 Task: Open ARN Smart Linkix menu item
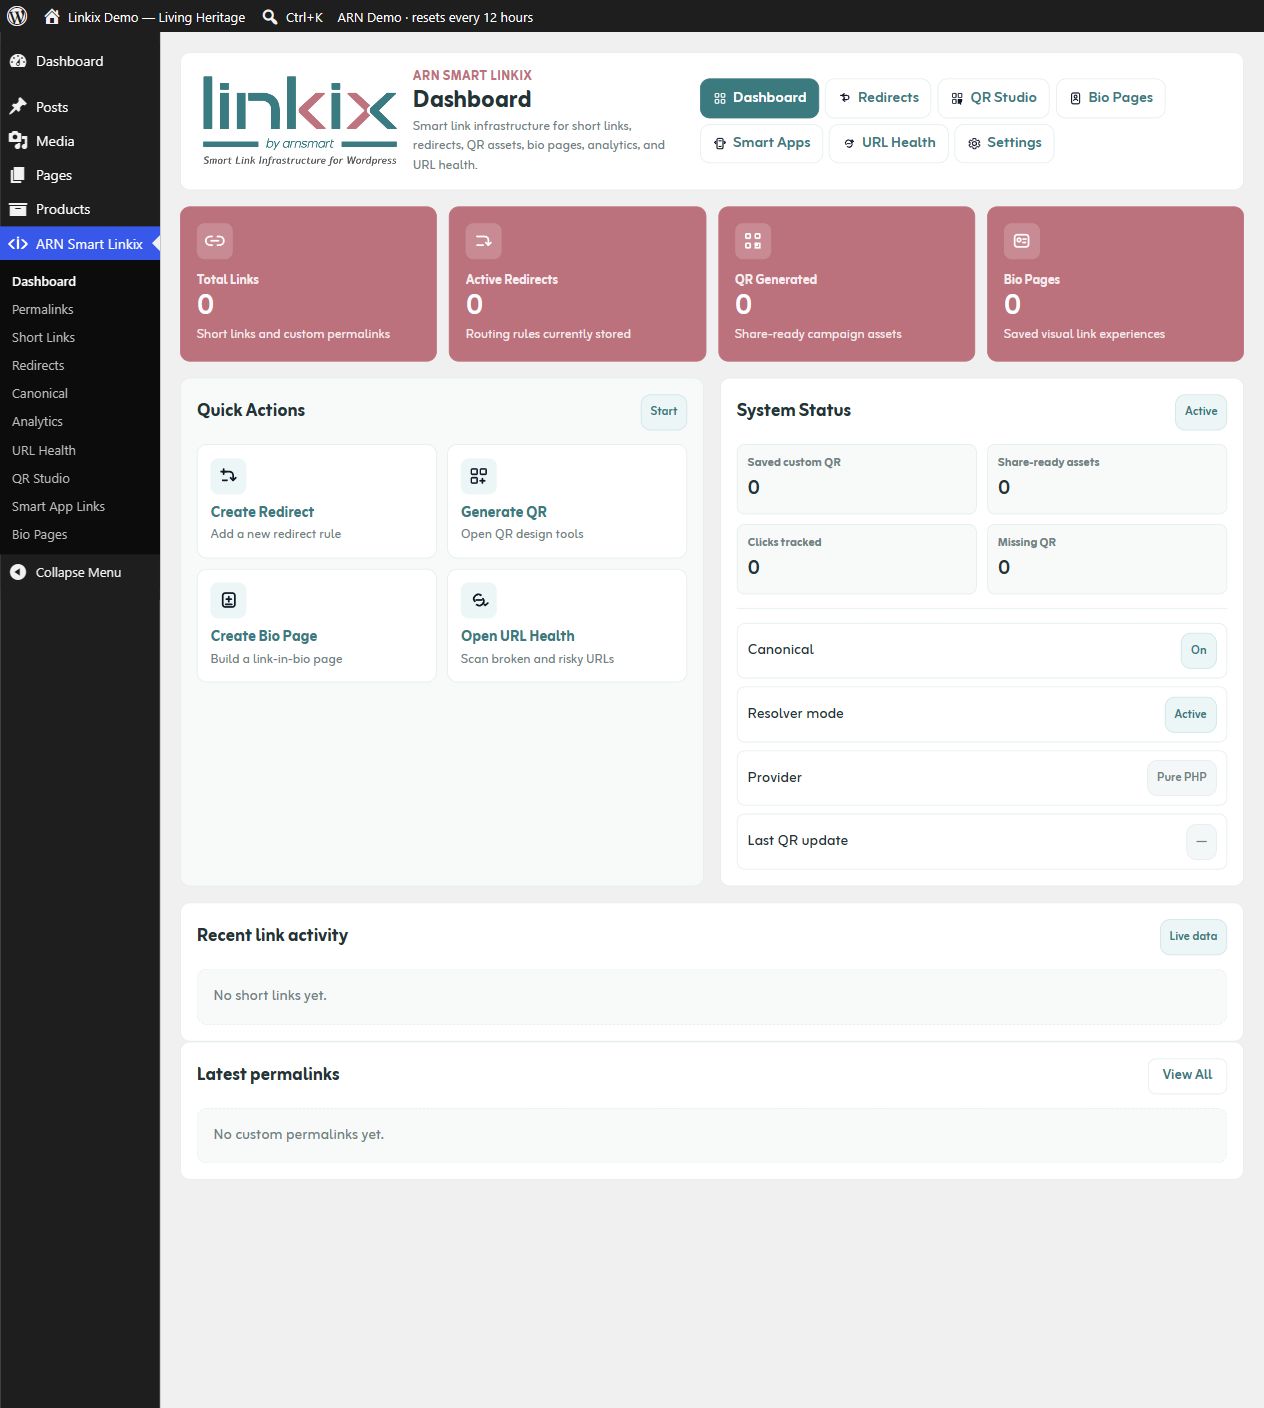(x=80, y=244)
